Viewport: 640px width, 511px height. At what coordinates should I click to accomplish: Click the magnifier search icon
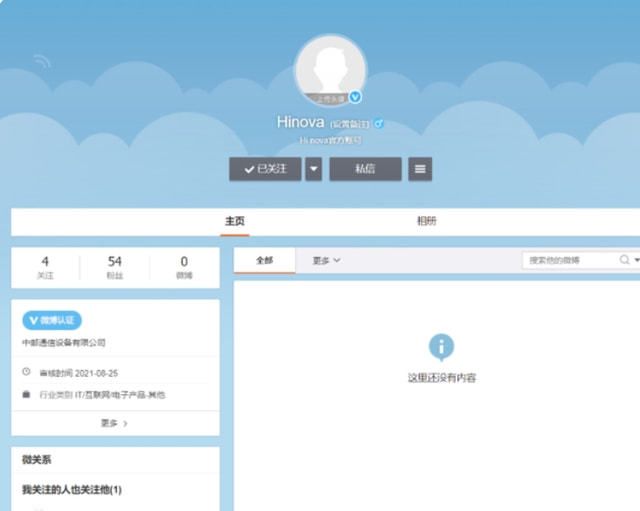624,260
